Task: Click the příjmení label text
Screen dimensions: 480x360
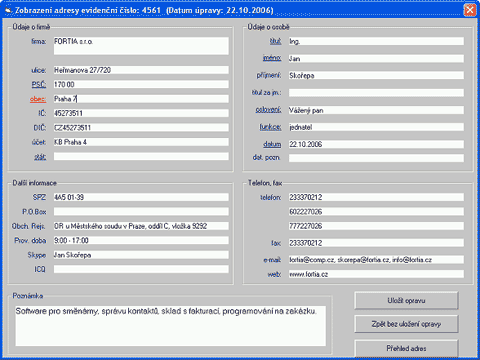Action: pyautogui.click(x=269, y=75)
